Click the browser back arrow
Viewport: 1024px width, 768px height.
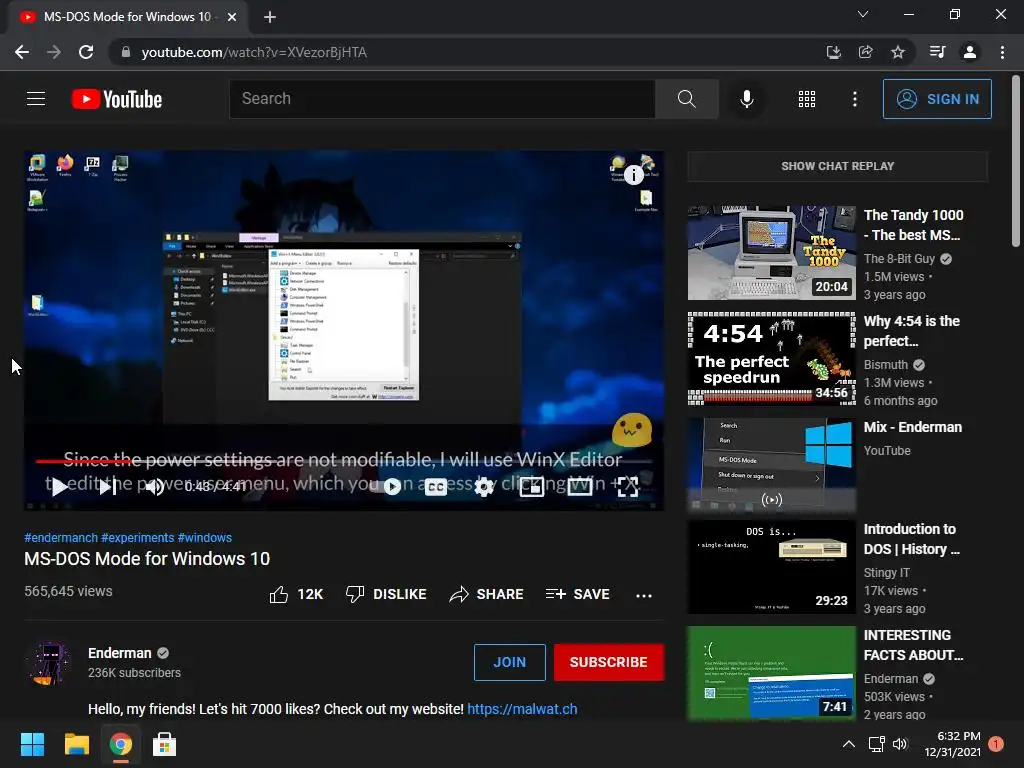click(22, 52)
